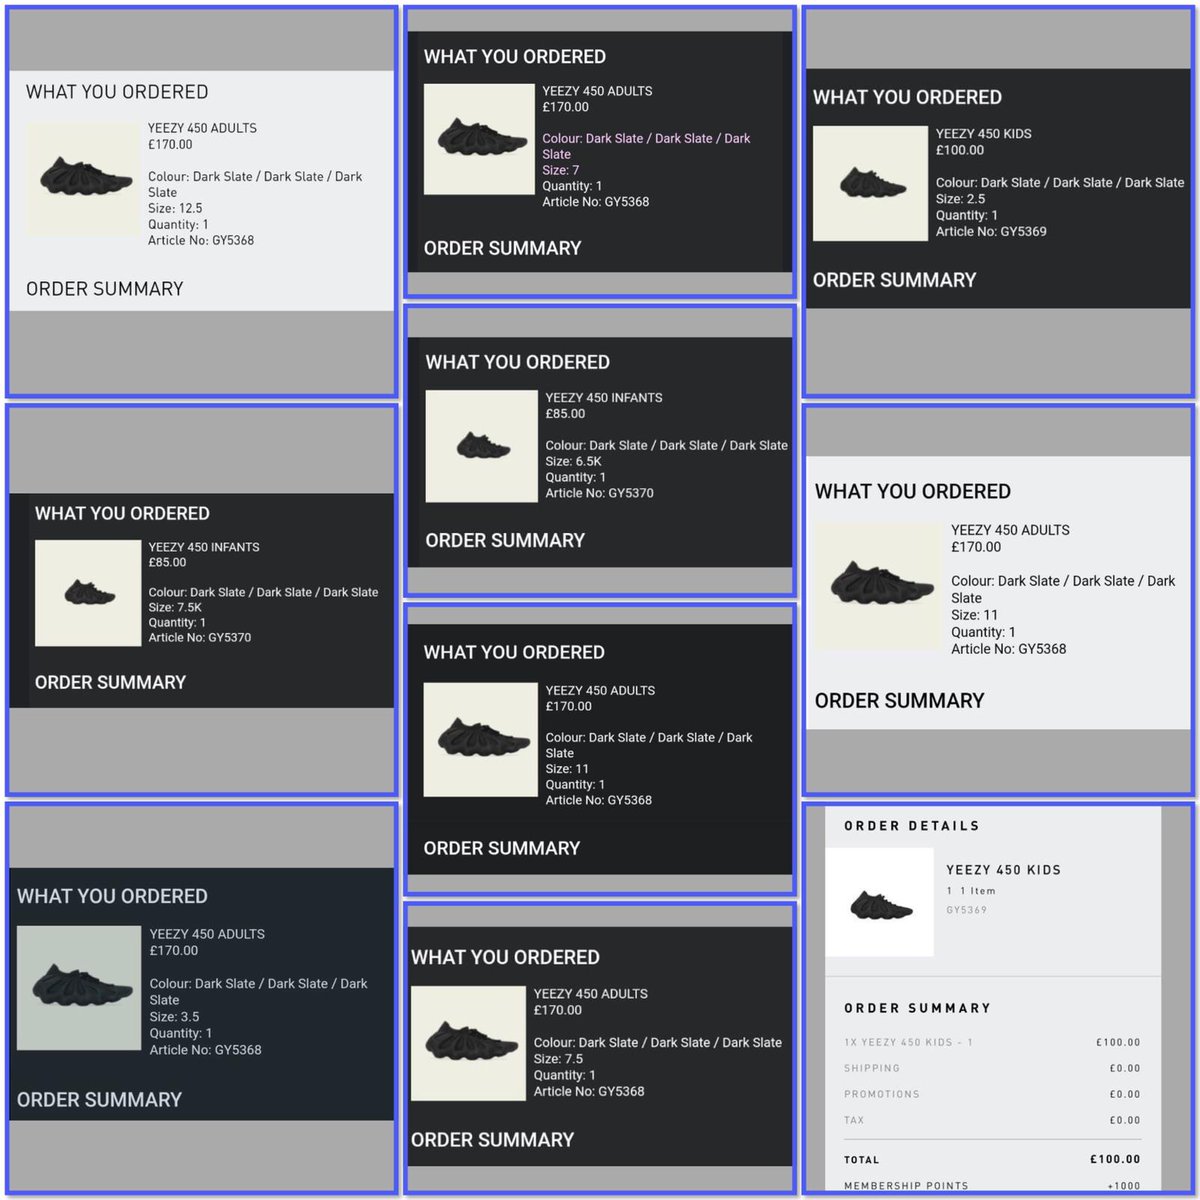This screenshot has height=1200, width=1200.
Task: Click the £85.00 price in the size 6.5K order
Action: tap(566, 413)
